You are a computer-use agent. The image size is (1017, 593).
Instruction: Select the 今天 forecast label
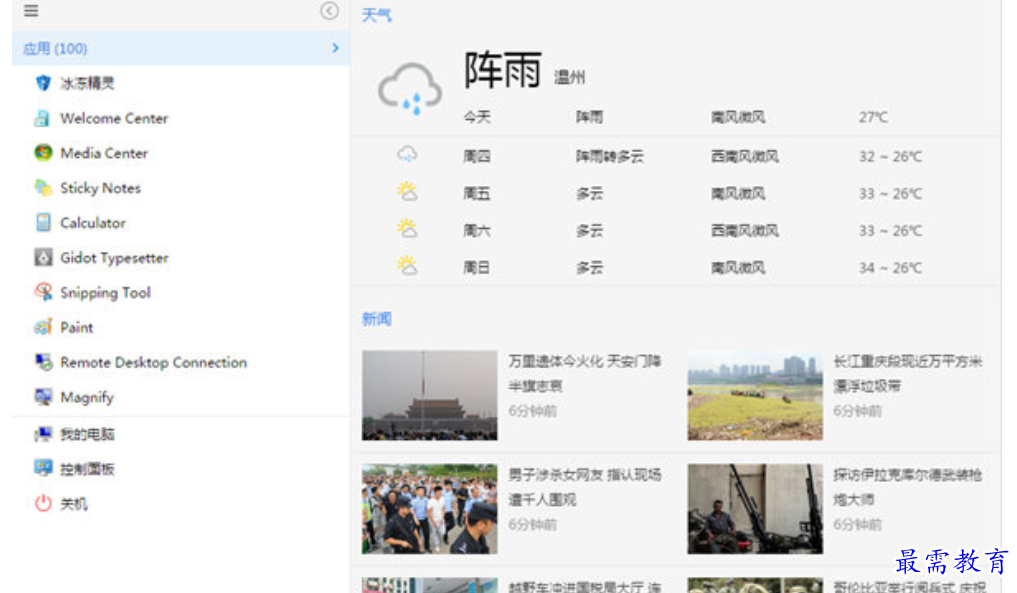(x=477, y=117)
